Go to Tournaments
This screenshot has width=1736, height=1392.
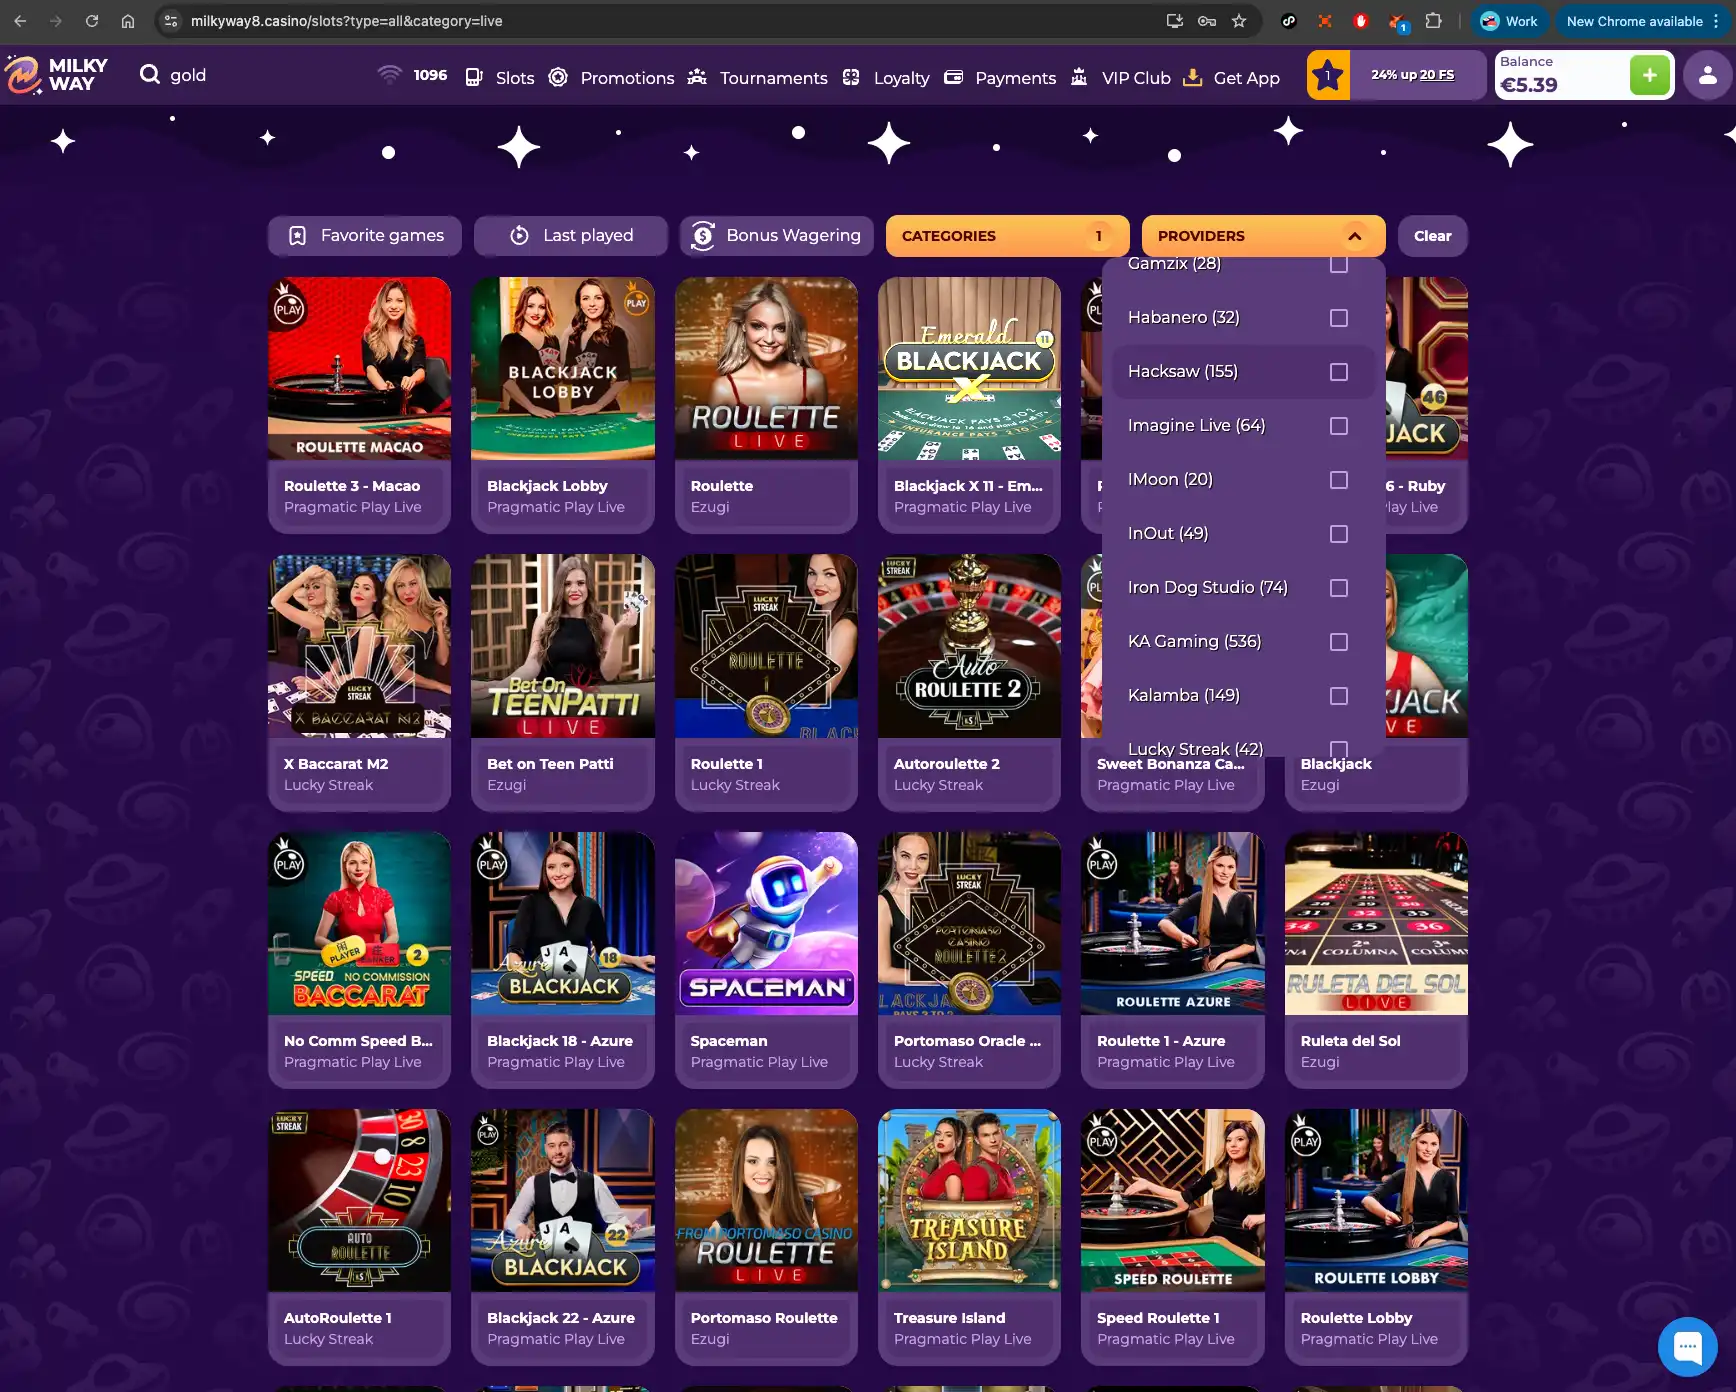click(757, 77)
